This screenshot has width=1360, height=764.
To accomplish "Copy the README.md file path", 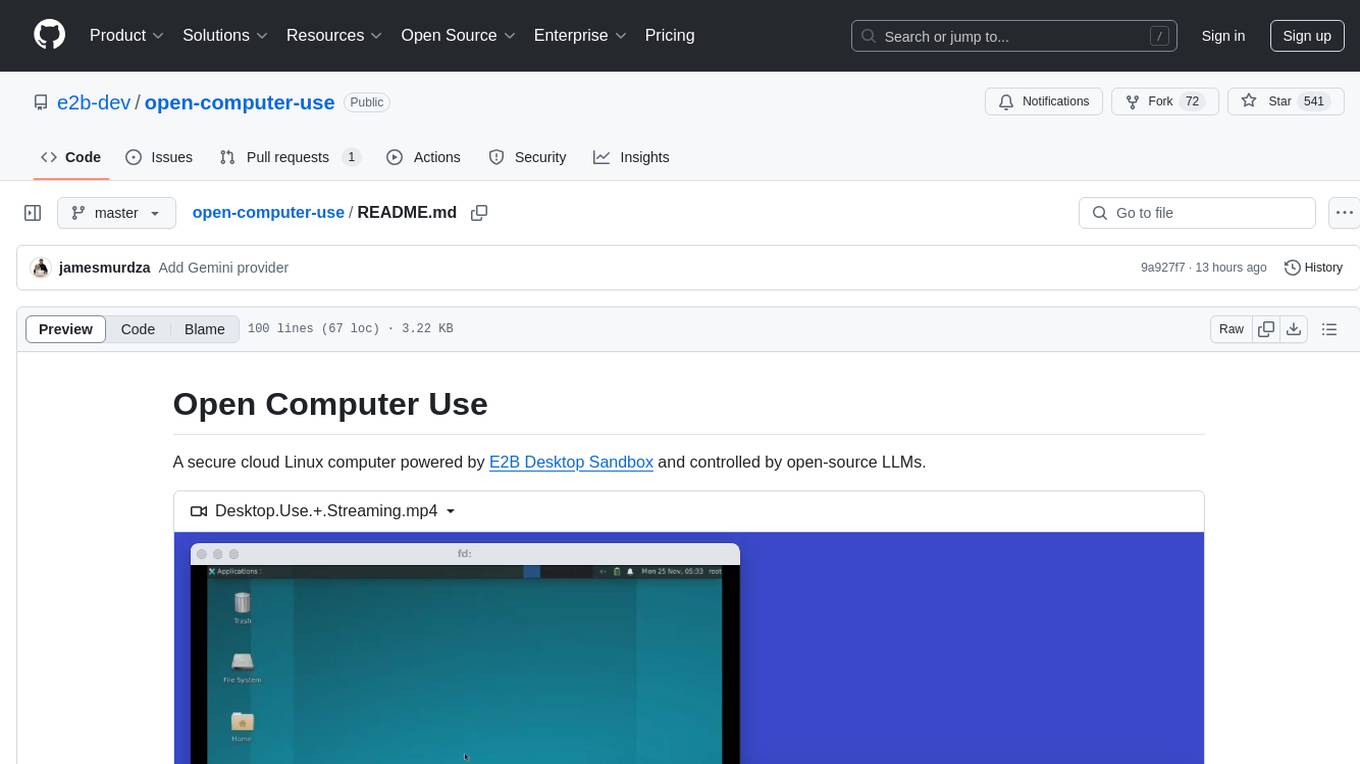I will point(479,213).
